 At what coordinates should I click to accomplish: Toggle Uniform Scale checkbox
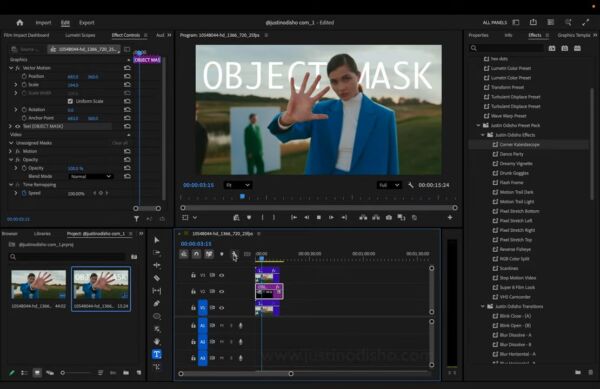(x=70, y=101)
